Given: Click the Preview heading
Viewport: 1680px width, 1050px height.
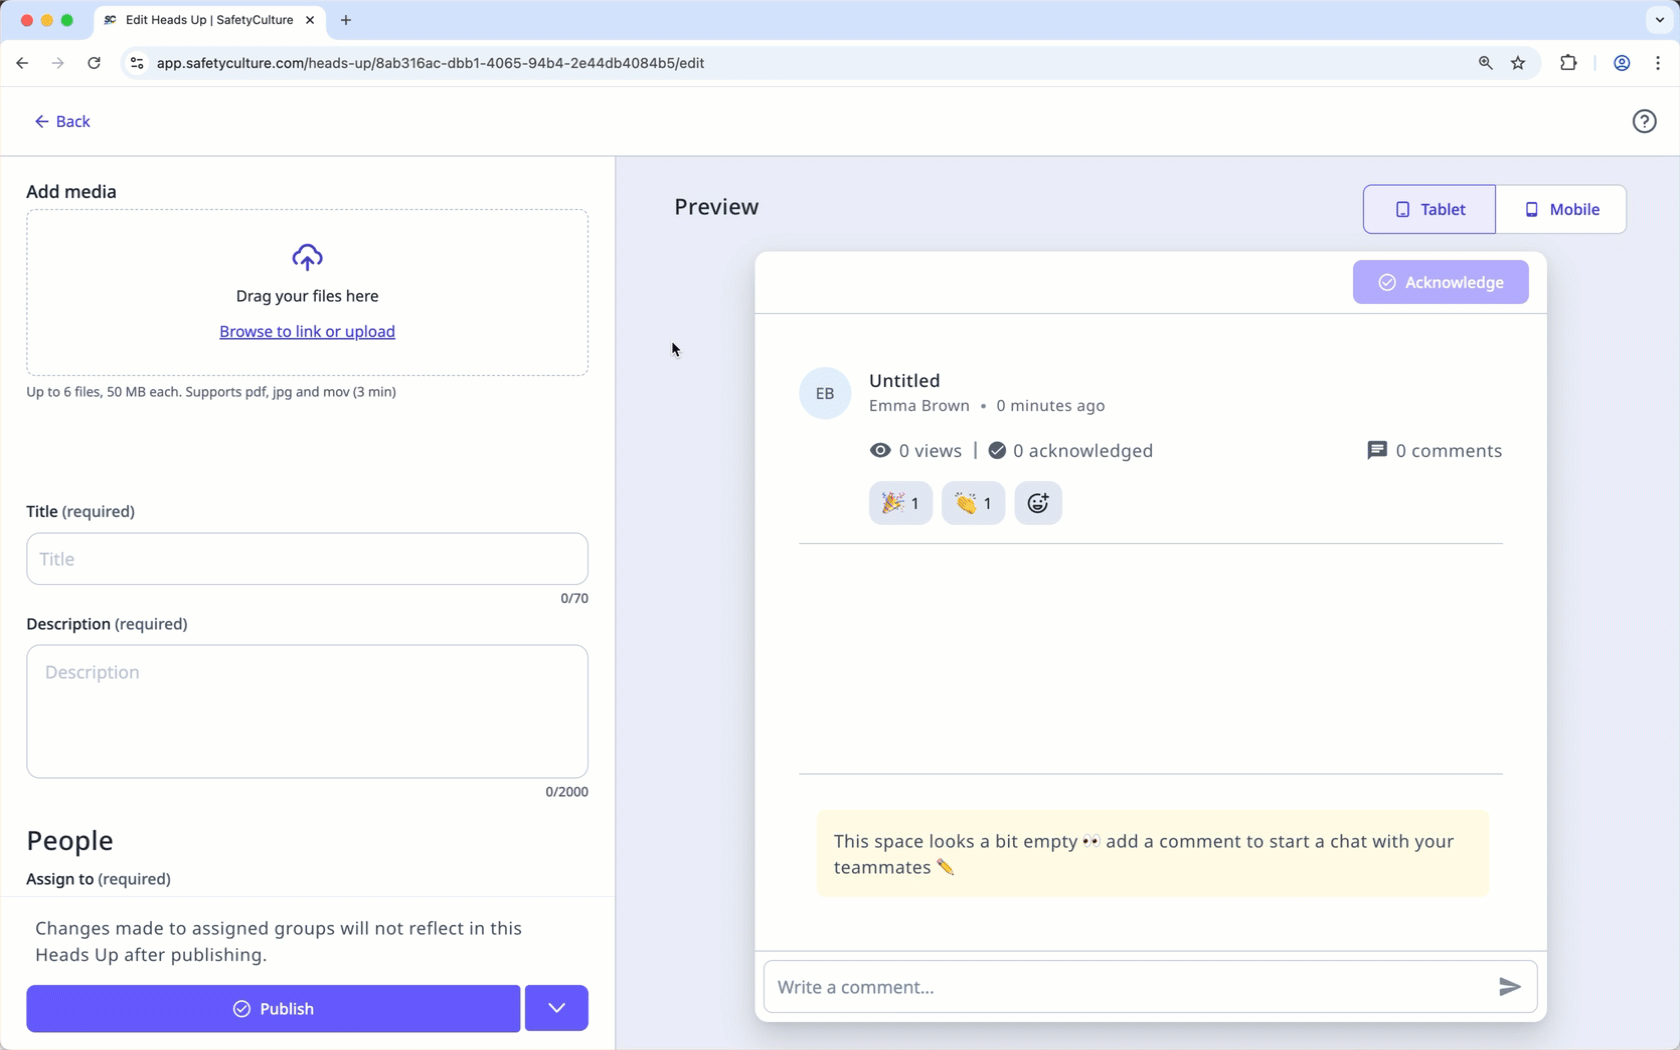Looking at the screenshot, I should click(x=716, y=207).
